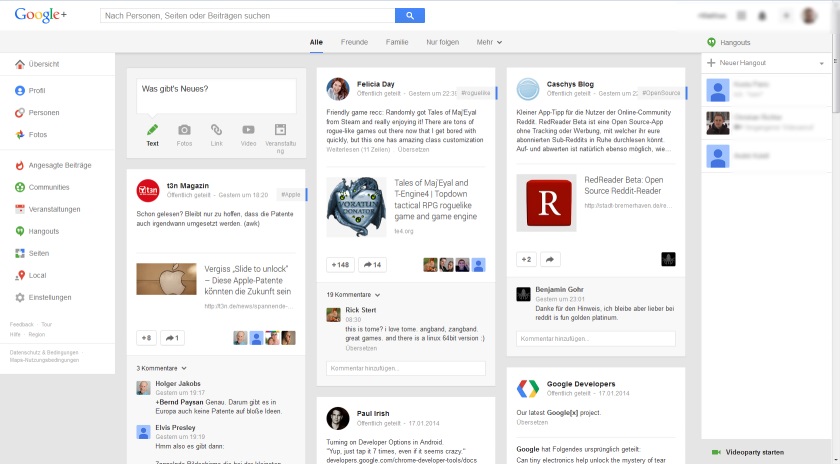Open Hangouts in the left sidebar

coord(44,231)
